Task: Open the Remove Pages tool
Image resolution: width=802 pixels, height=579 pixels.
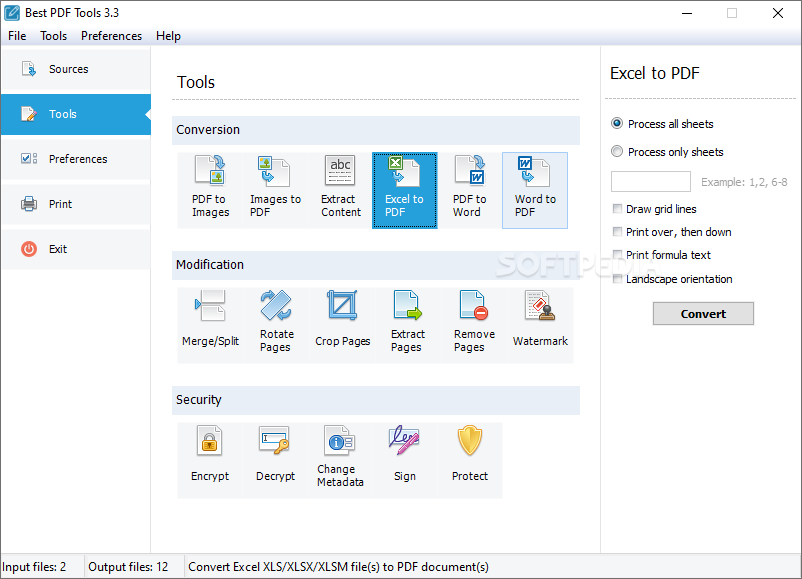Action: (x=474, y=325)
